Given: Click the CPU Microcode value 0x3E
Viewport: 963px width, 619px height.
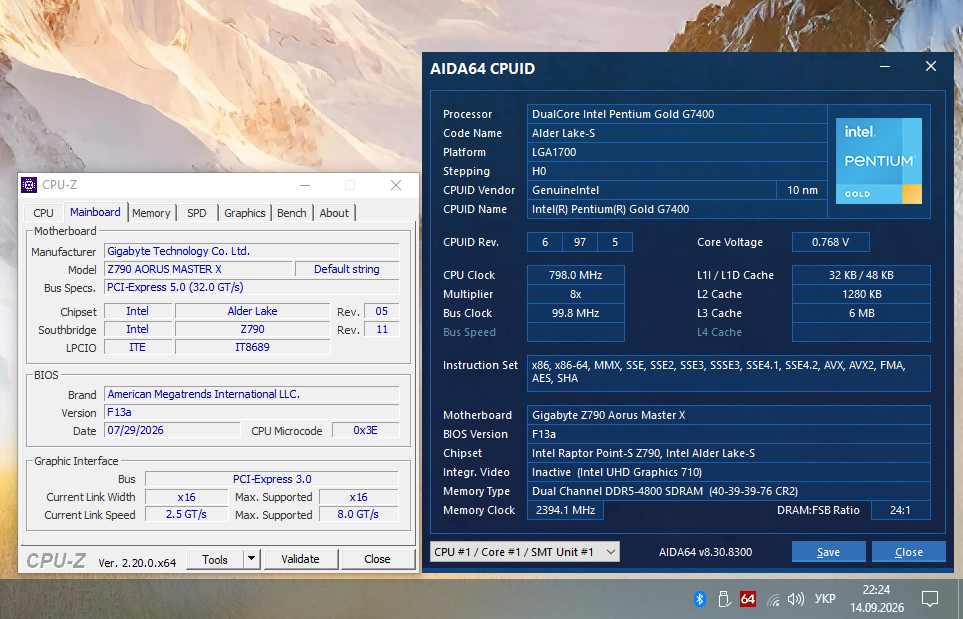Looking at the screenshot, I should pyautogui.click(x=365, y=430).
